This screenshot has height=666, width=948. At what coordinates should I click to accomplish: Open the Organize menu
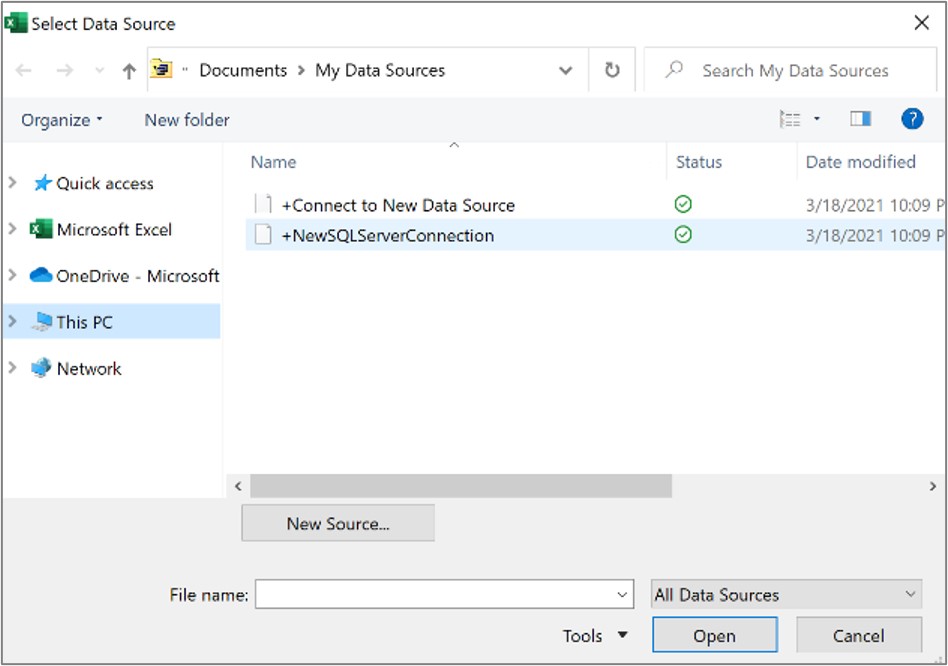pos(56,119)
